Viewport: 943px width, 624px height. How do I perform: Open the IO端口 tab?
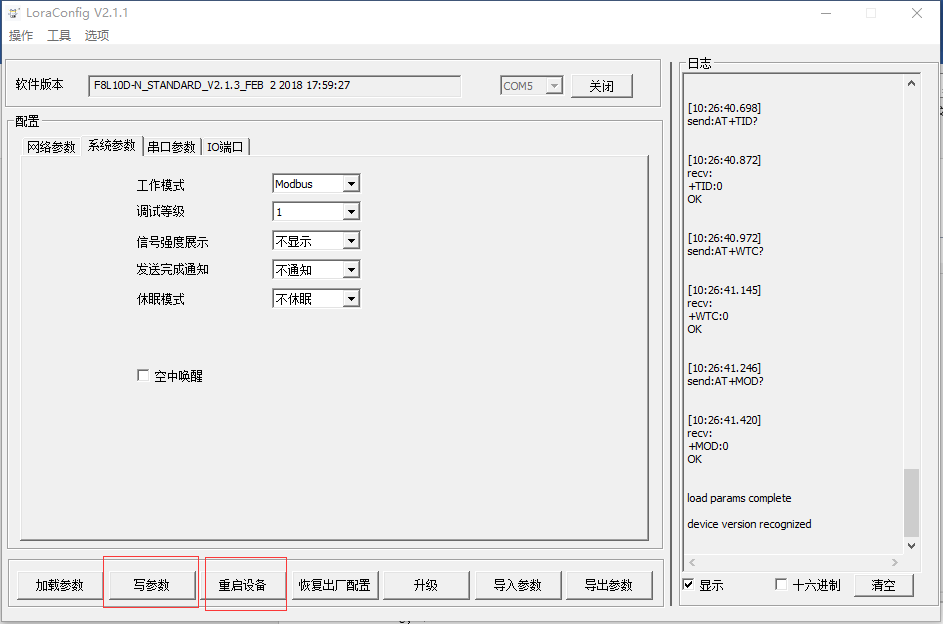click(x=225, y=147)
